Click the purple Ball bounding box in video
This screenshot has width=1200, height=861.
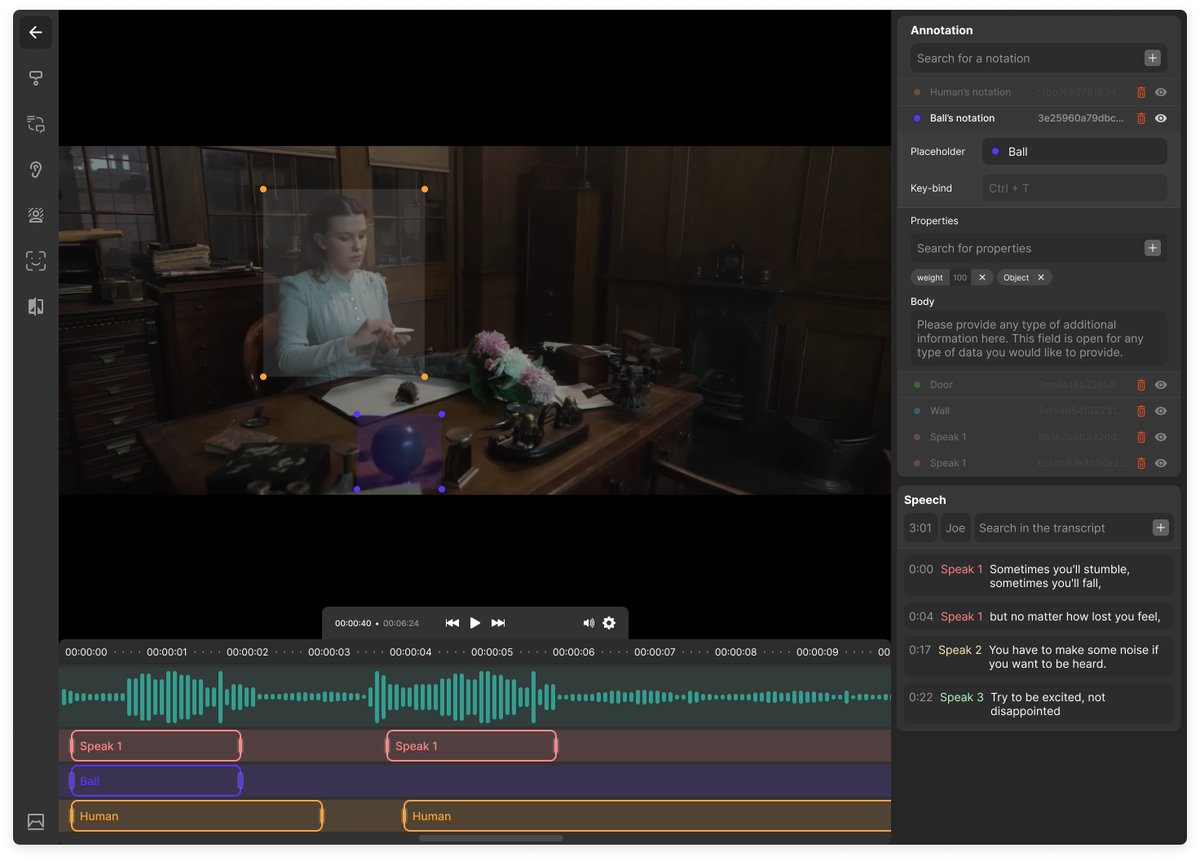pos(399,452)
